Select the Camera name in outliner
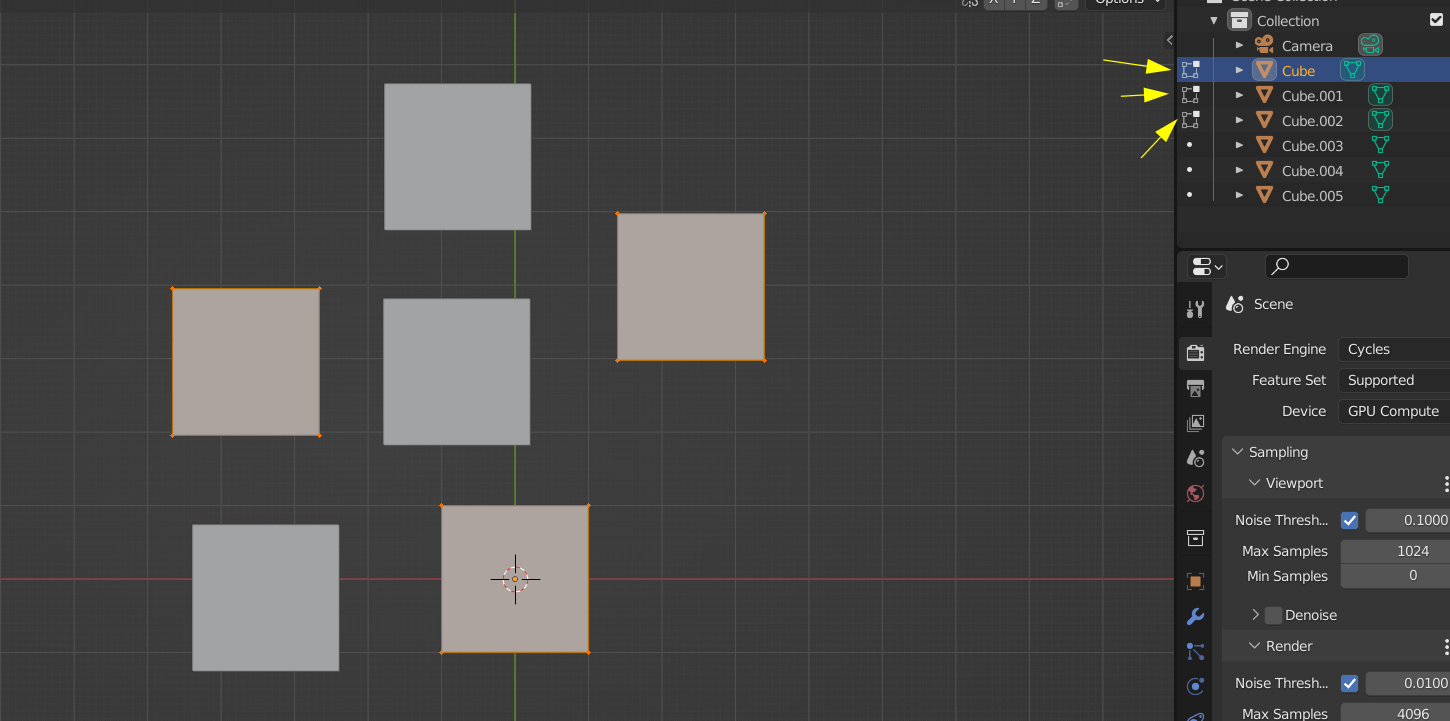The width and height of the screenshot is (1450, 721). click(1307, 46)
